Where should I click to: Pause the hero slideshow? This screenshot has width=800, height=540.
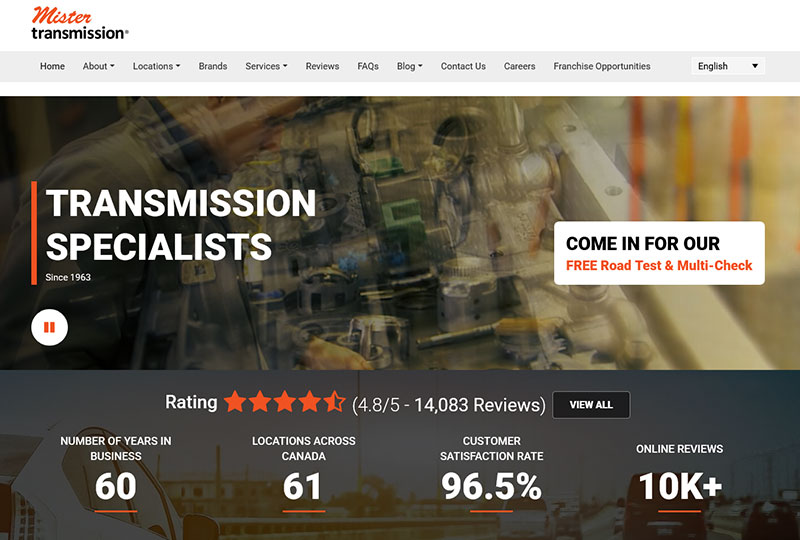coord(49,327)
